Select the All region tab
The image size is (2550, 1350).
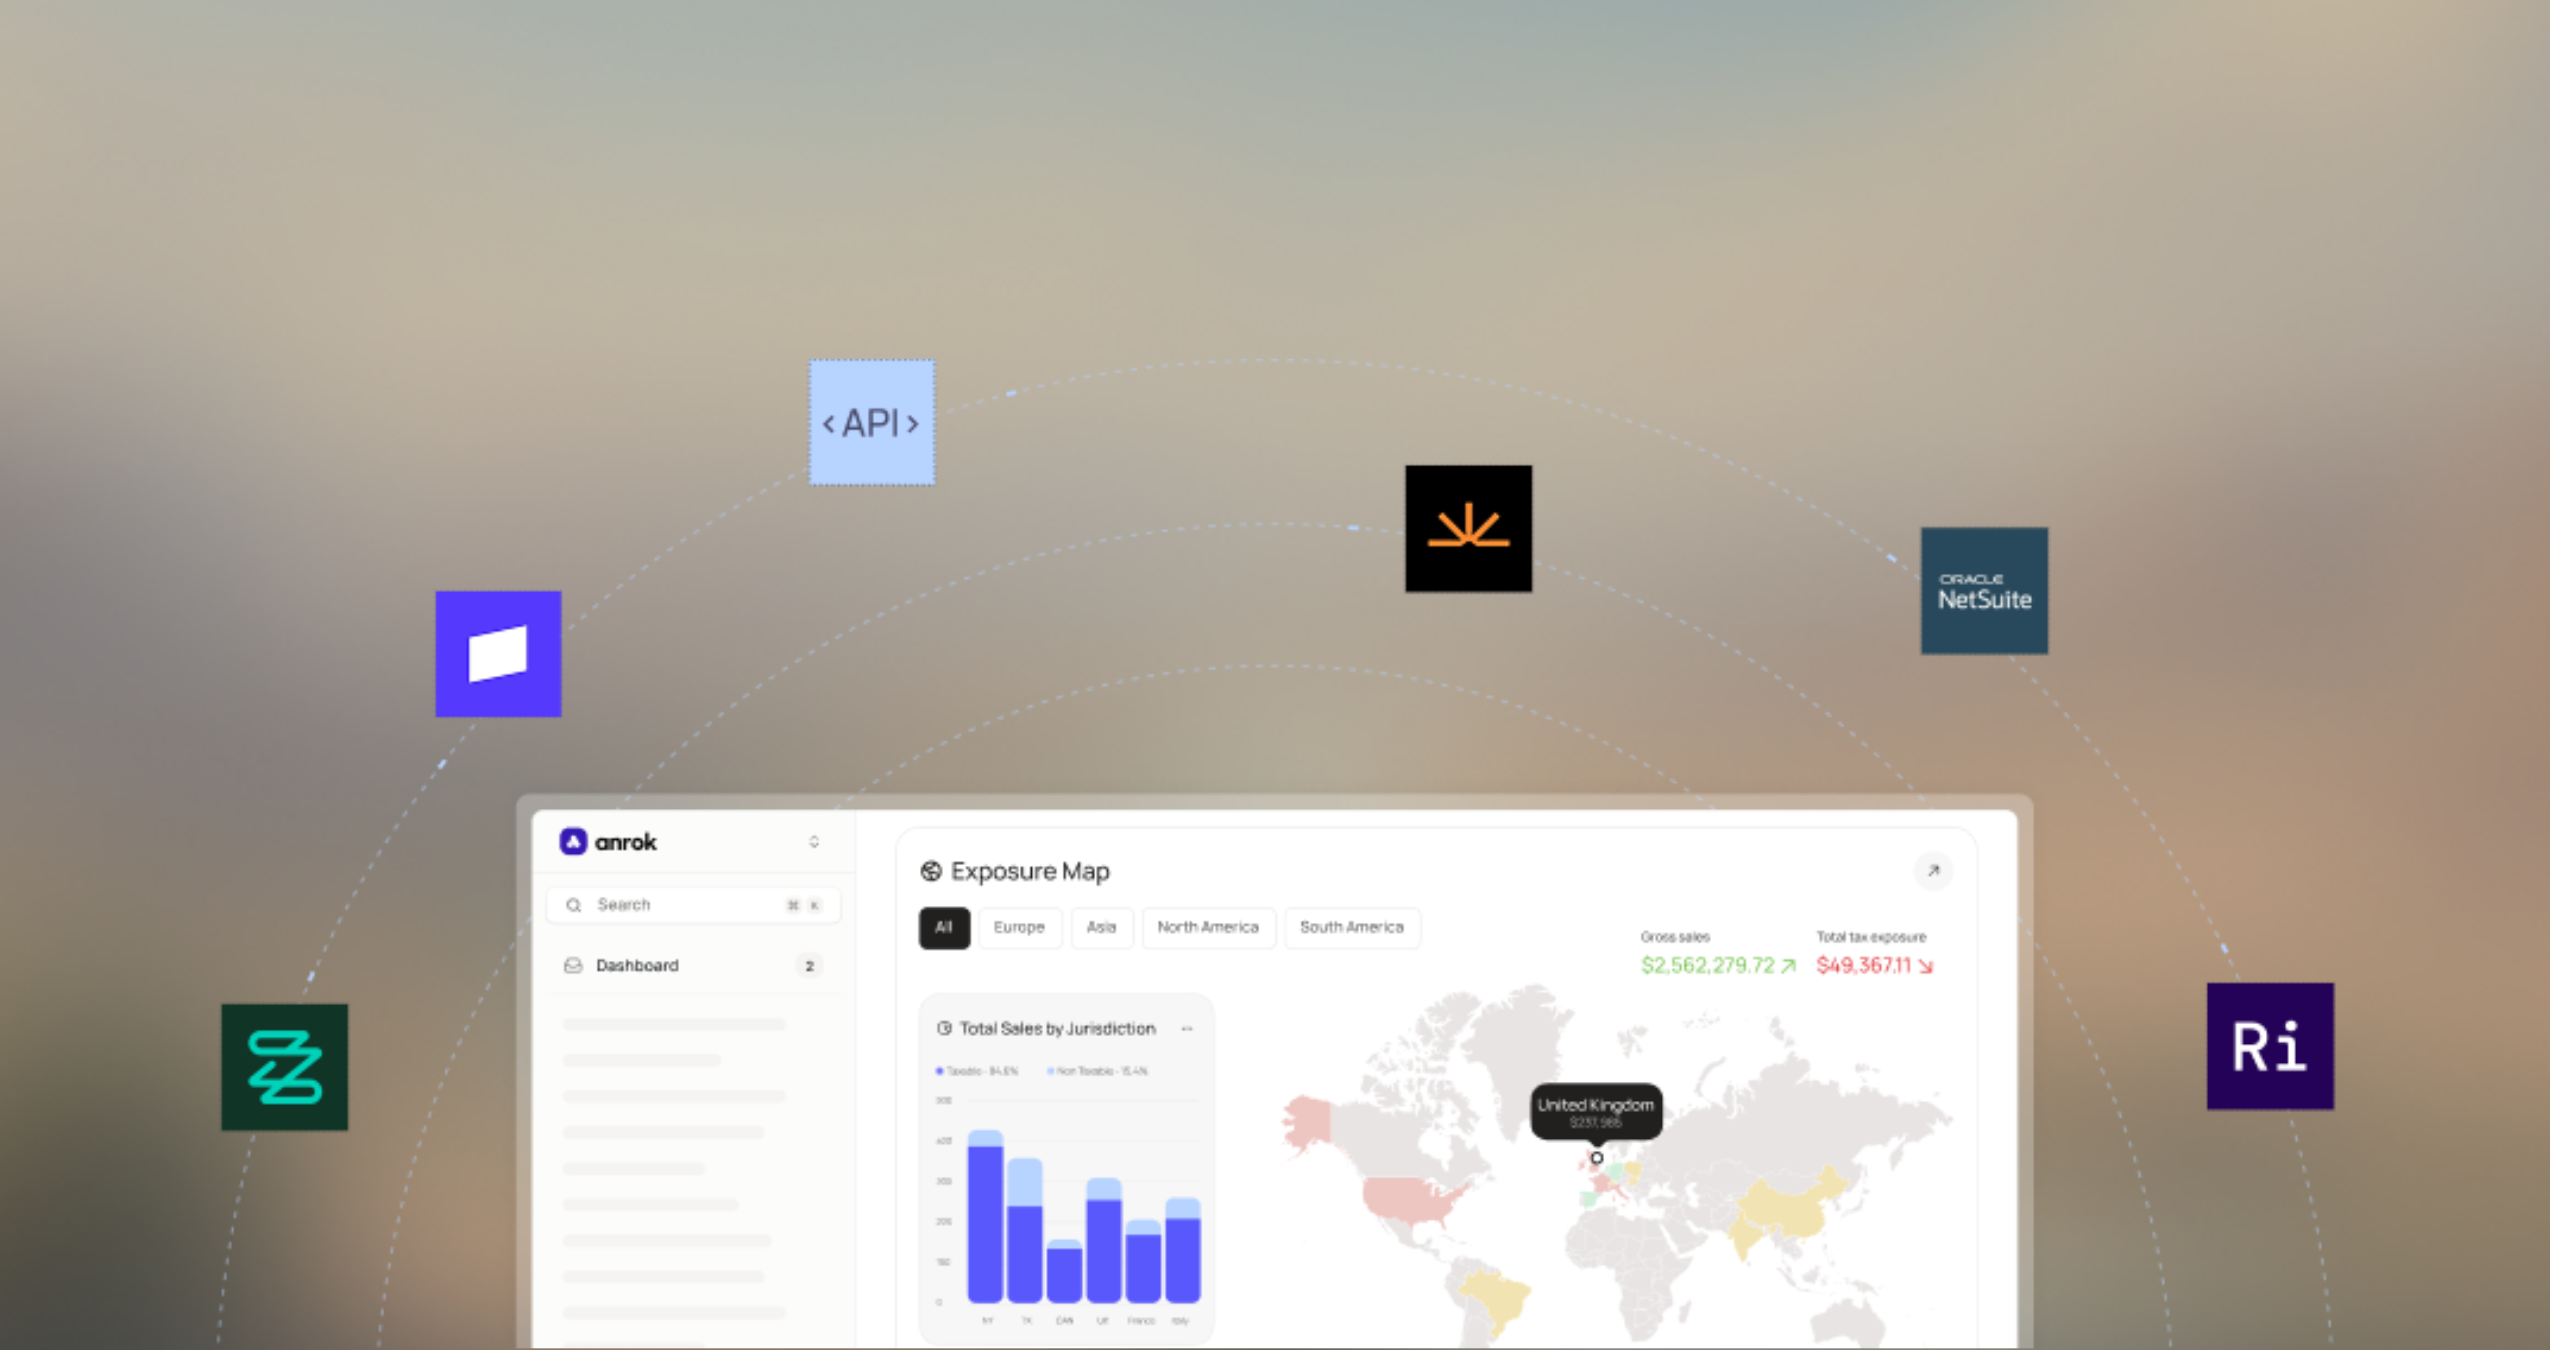pos(944,928)
